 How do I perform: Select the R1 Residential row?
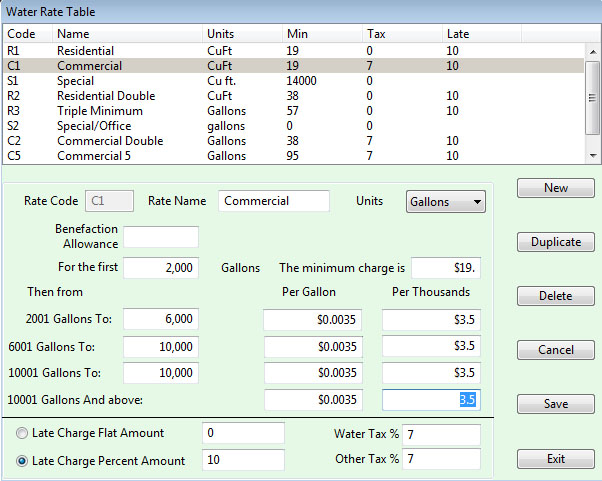tap(294, 51)
